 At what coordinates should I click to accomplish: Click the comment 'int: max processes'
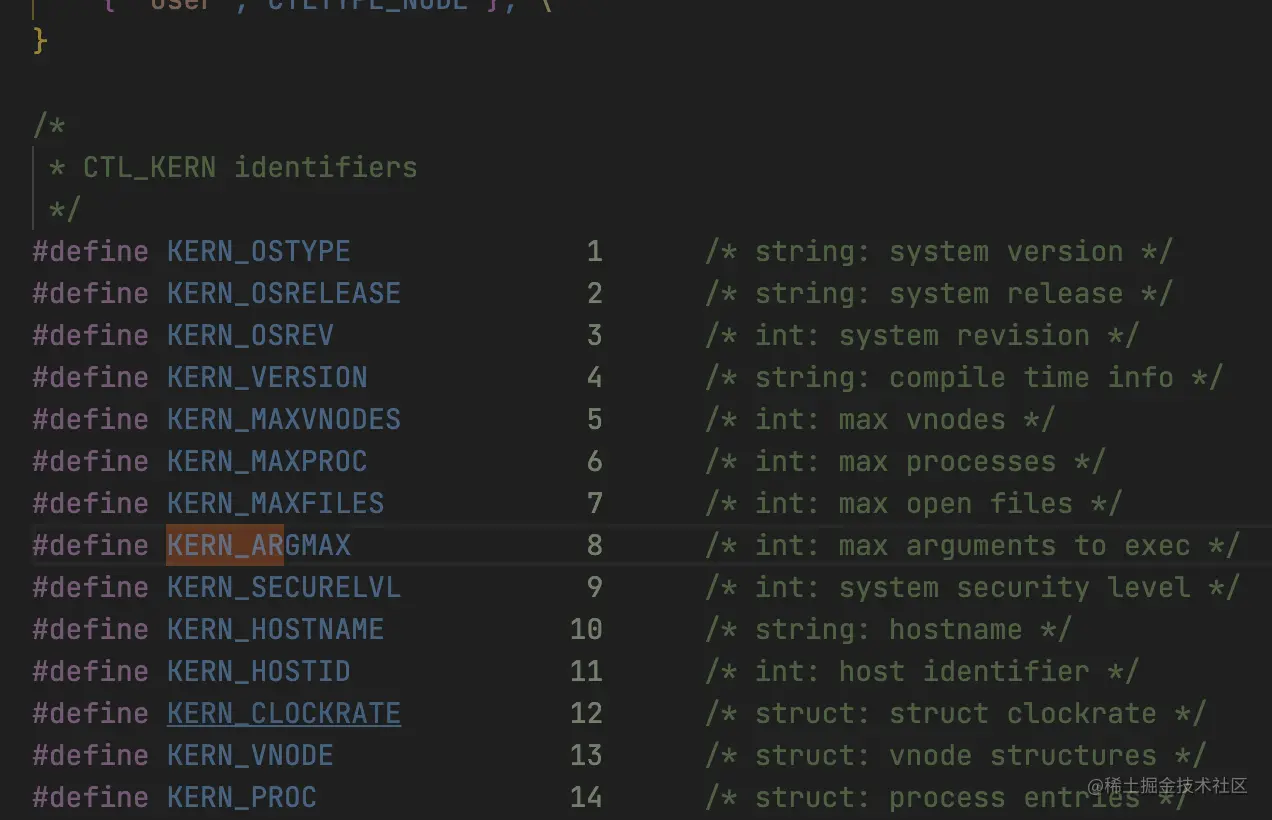tap(905, 461)
